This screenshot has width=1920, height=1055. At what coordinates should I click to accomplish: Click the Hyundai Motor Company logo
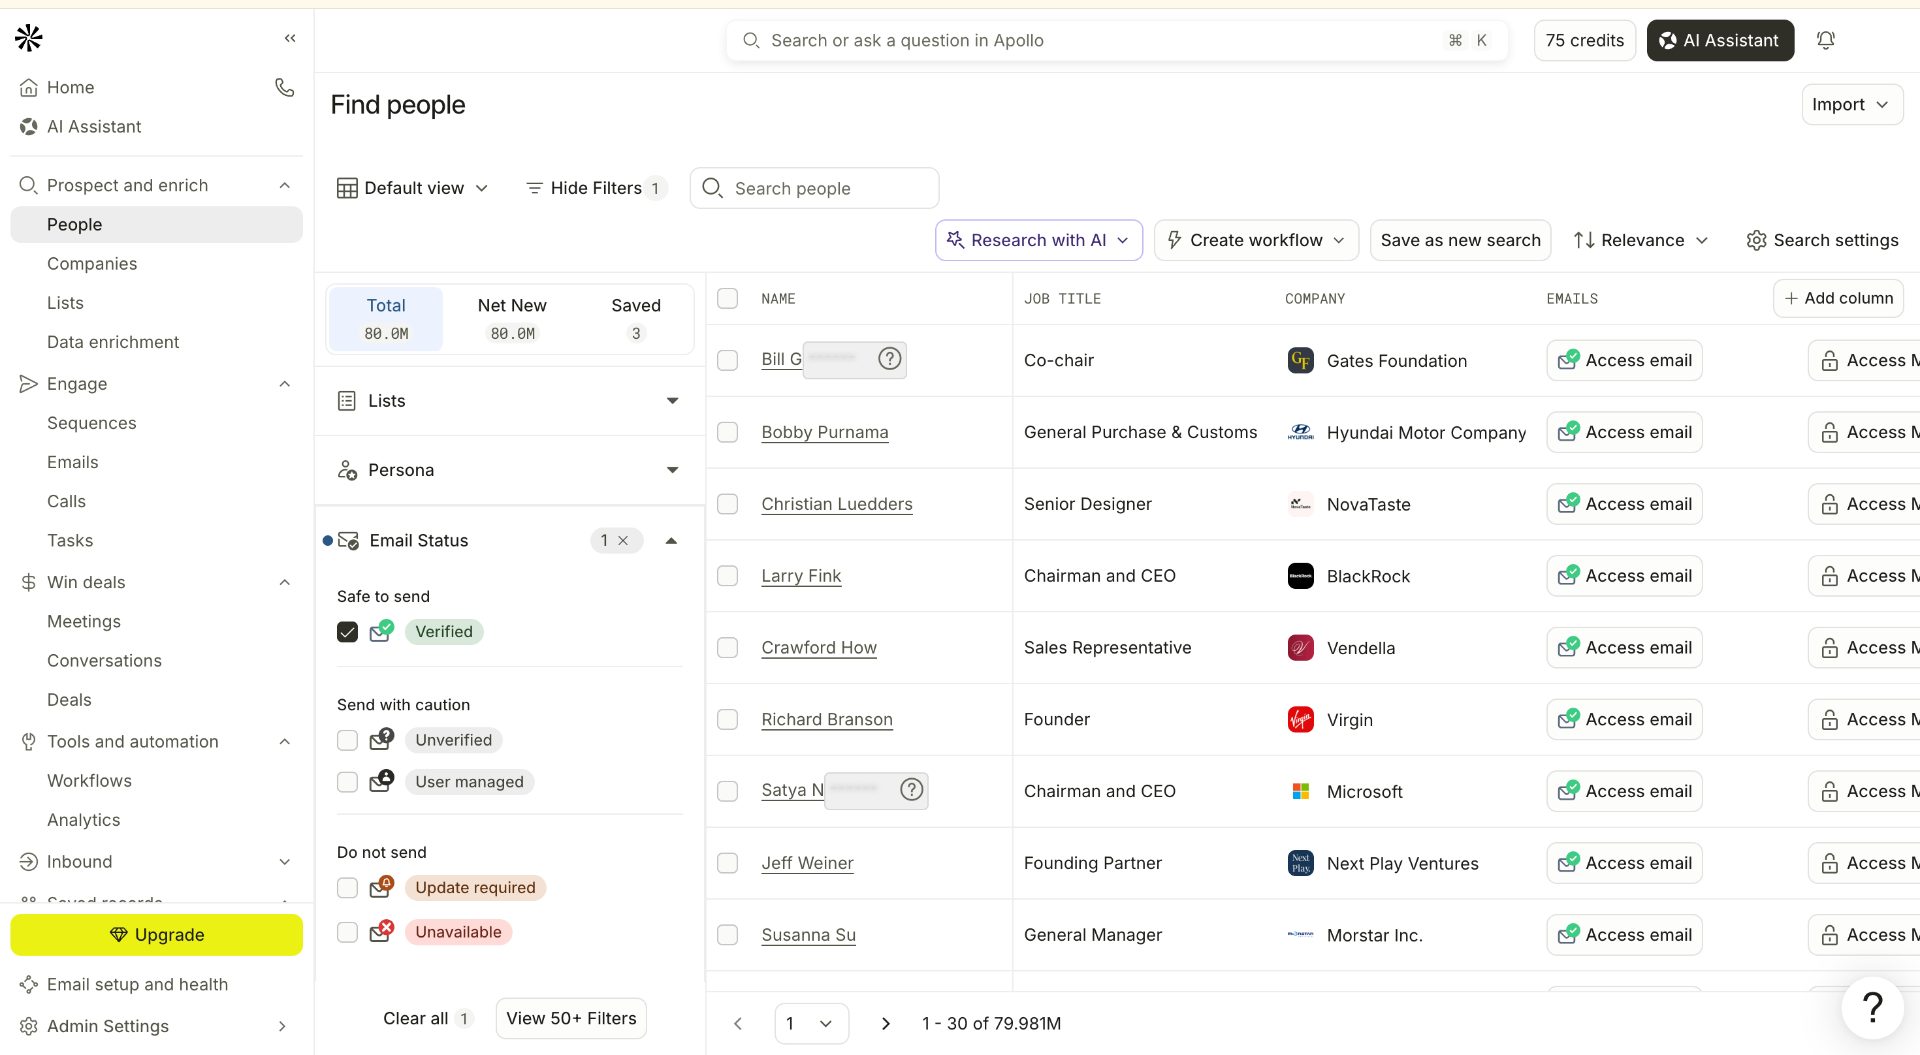pos(1301,432)
